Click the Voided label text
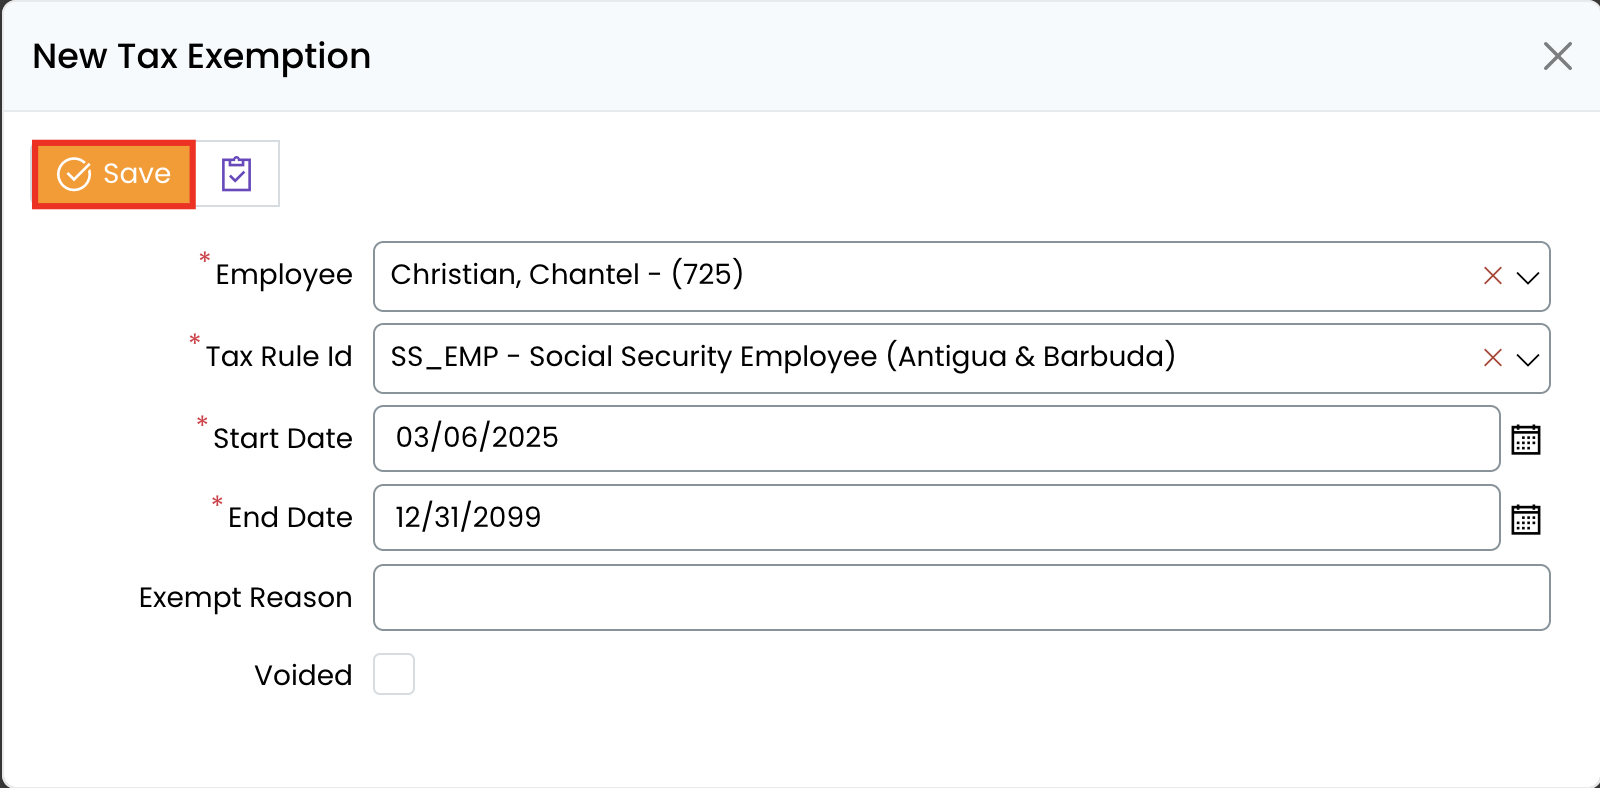This screenshot has width=1600, height=788. (303, 676)
